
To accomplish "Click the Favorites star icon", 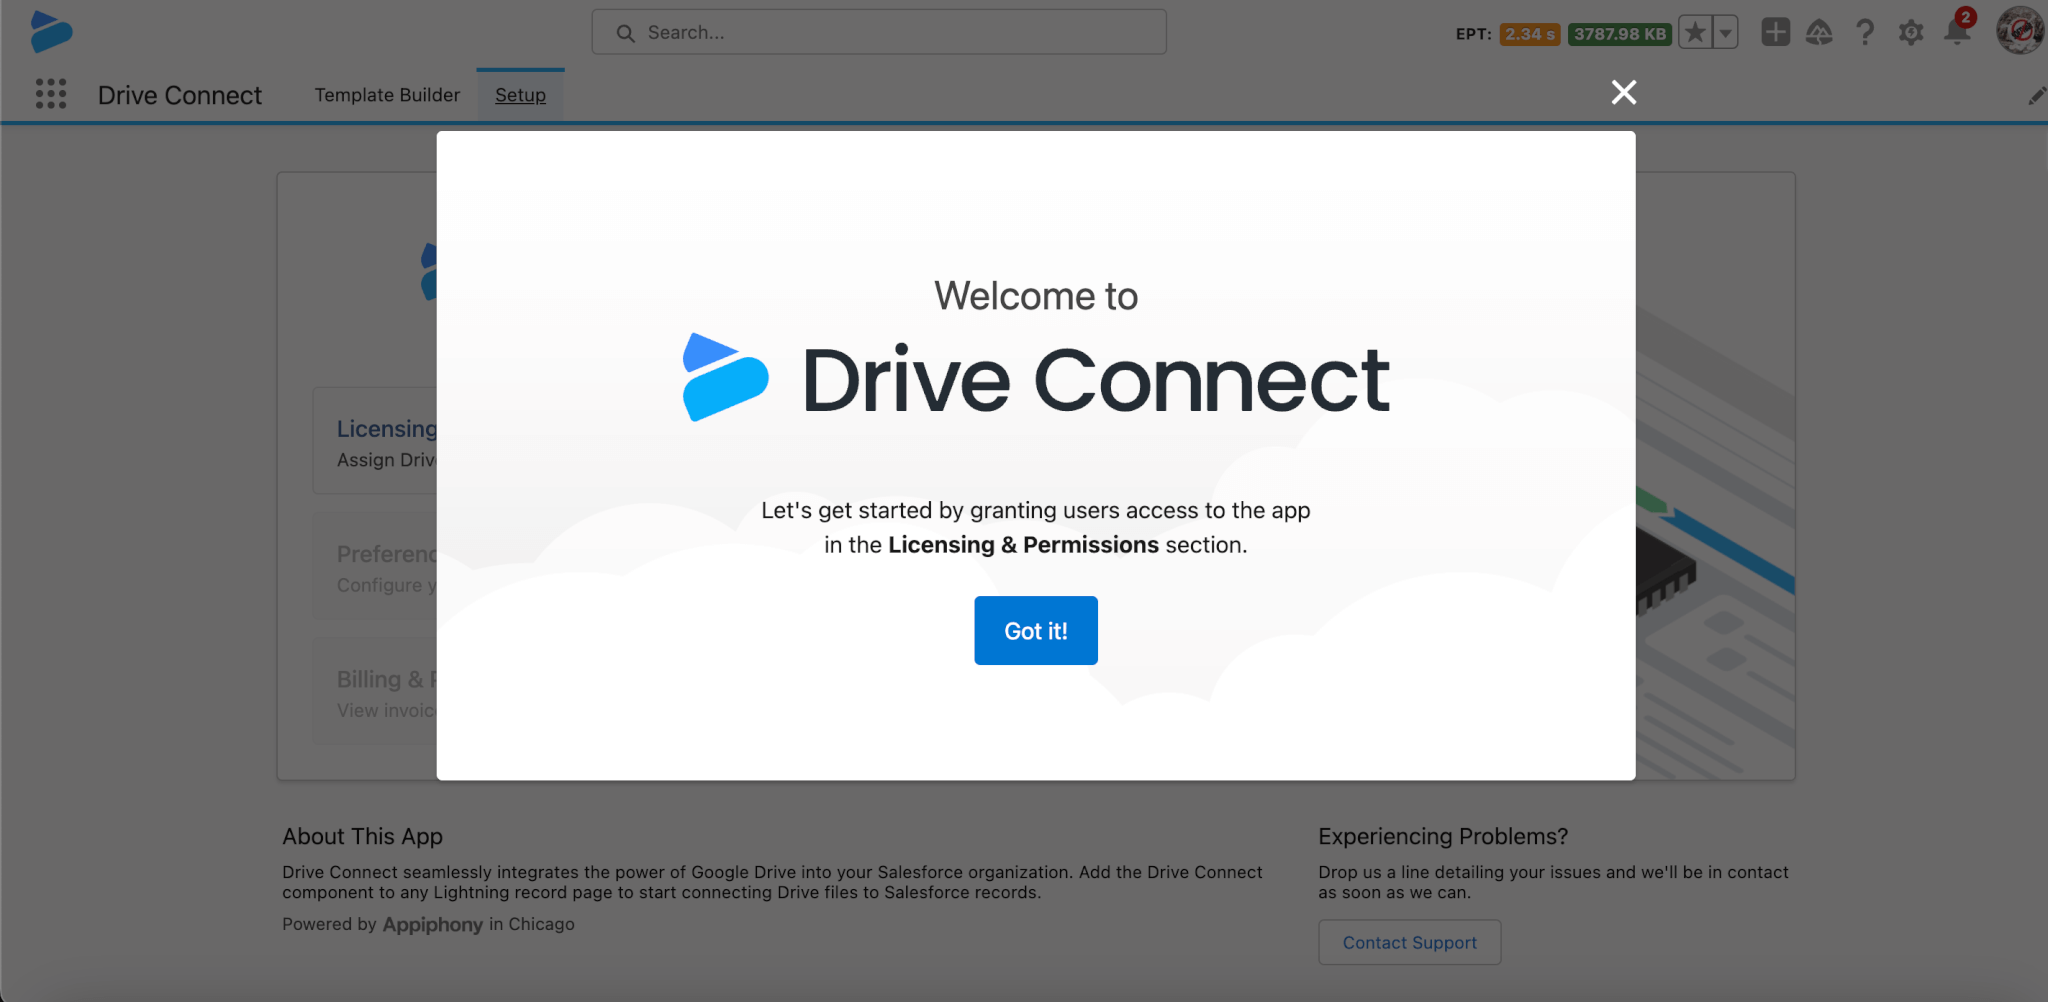I will pyautogui.click(x=1695, y=33).
